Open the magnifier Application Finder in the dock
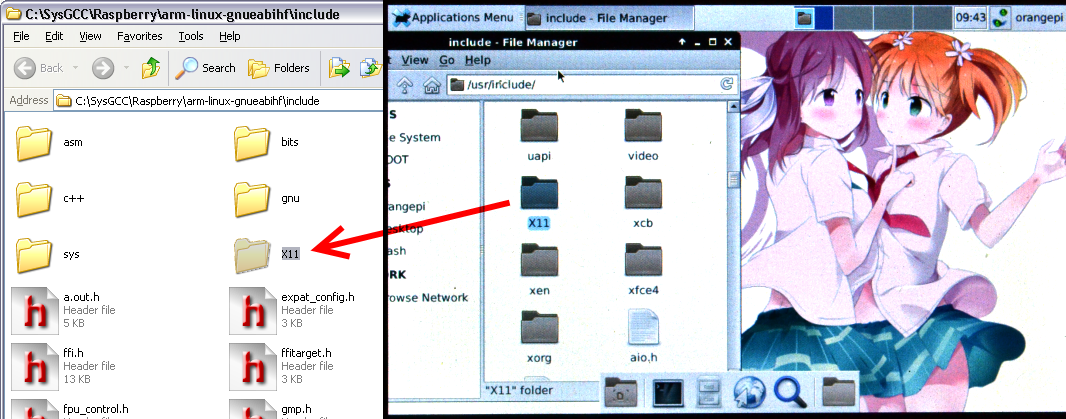This screenshot has height=419, width=1066. point(790,392)
